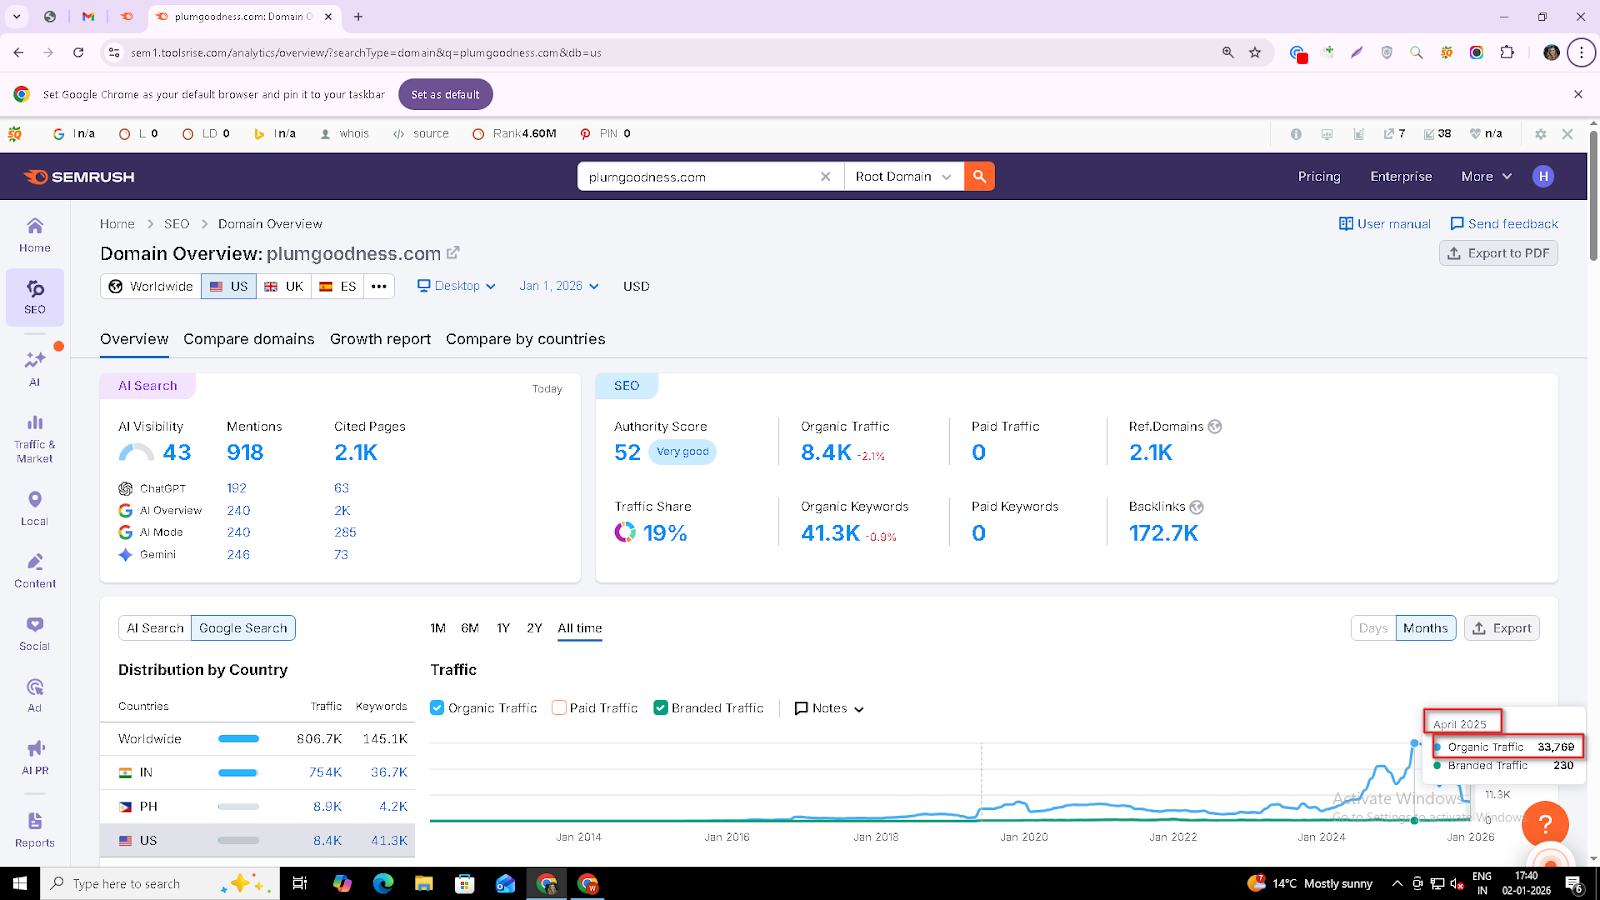1600x900 pixels.
Task: Clear the domain search field
Action: 825,177
